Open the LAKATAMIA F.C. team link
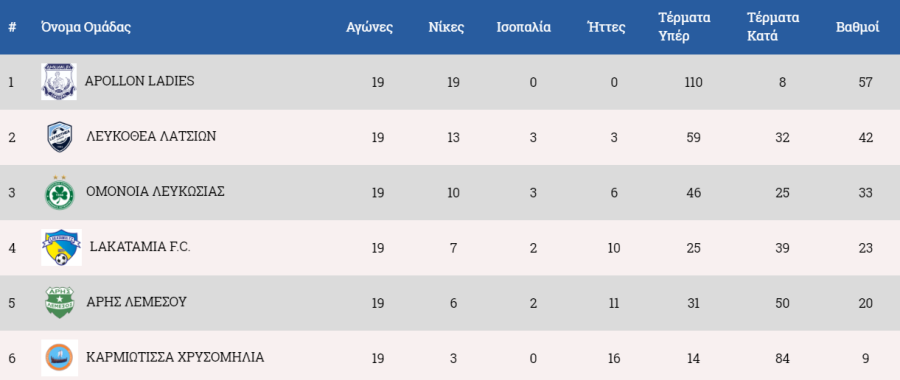 (x=140, y=247)
